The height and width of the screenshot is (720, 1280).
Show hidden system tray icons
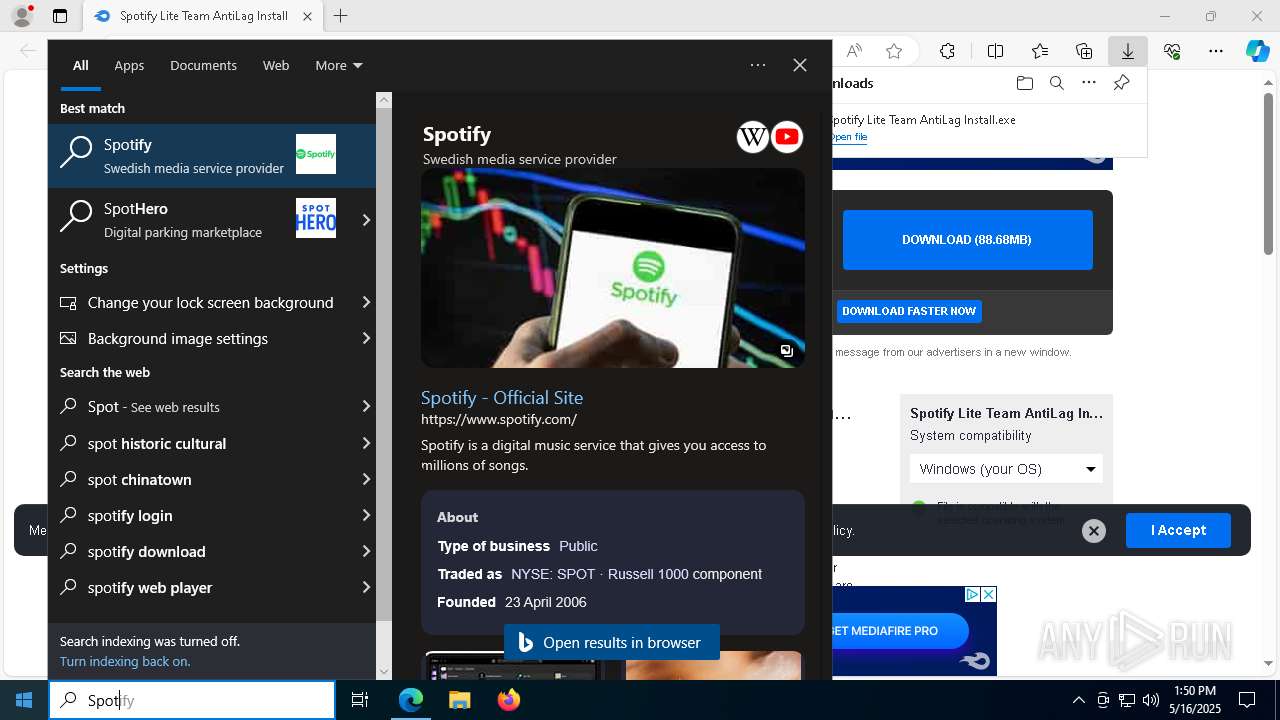click(1078, 700)
